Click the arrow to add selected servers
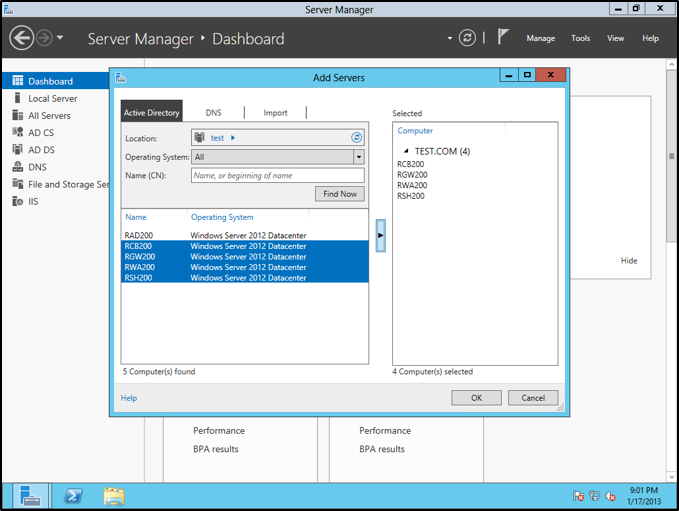The image size is (679, 511). click(x=380, y=234)
